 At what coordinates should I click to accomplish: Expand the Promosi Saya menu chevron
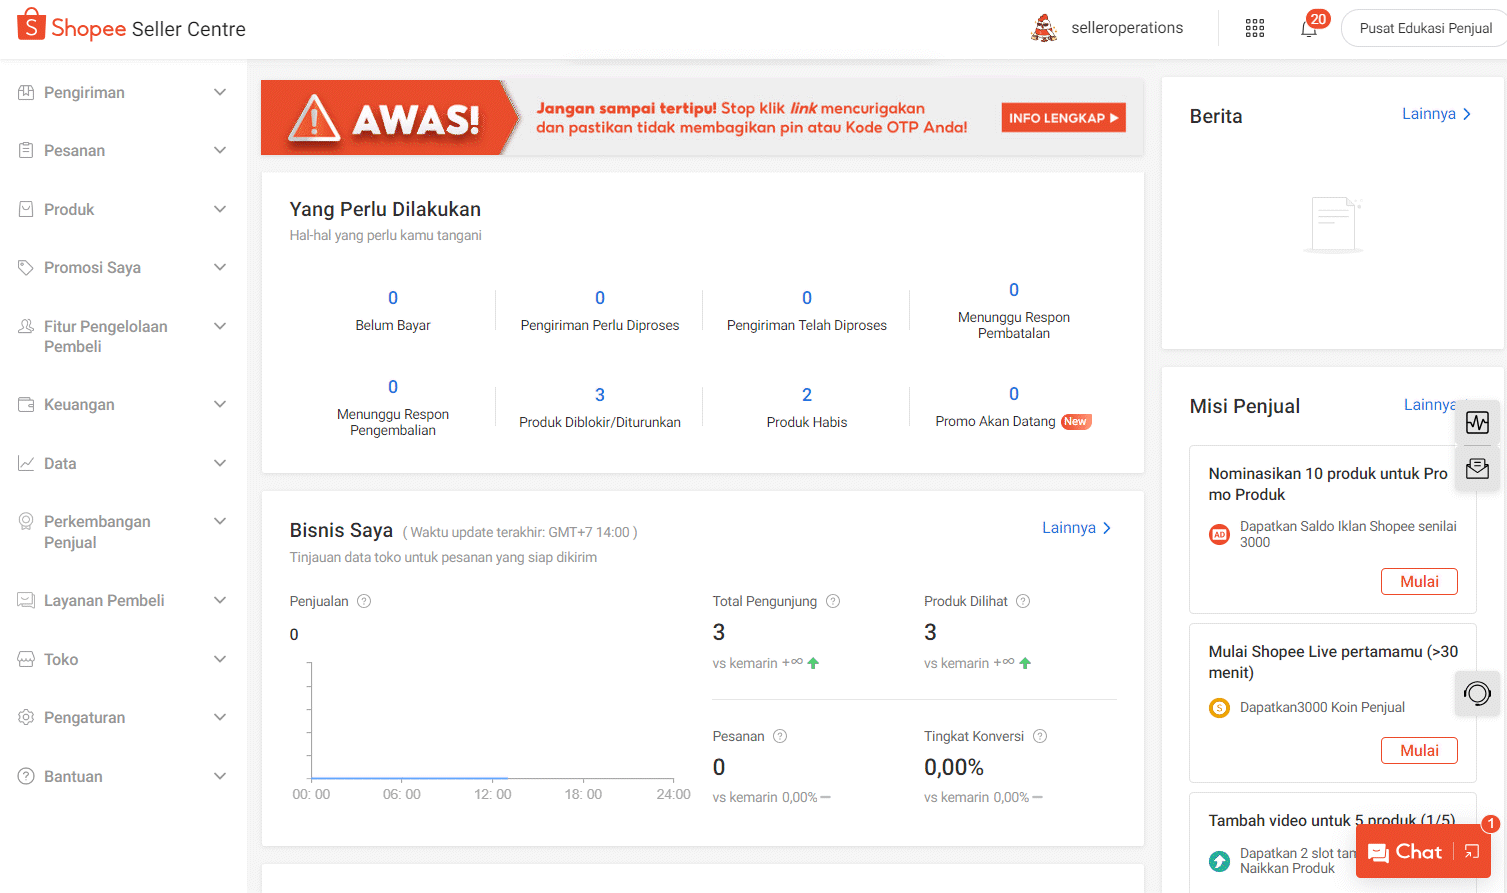(x=220, y=267)
